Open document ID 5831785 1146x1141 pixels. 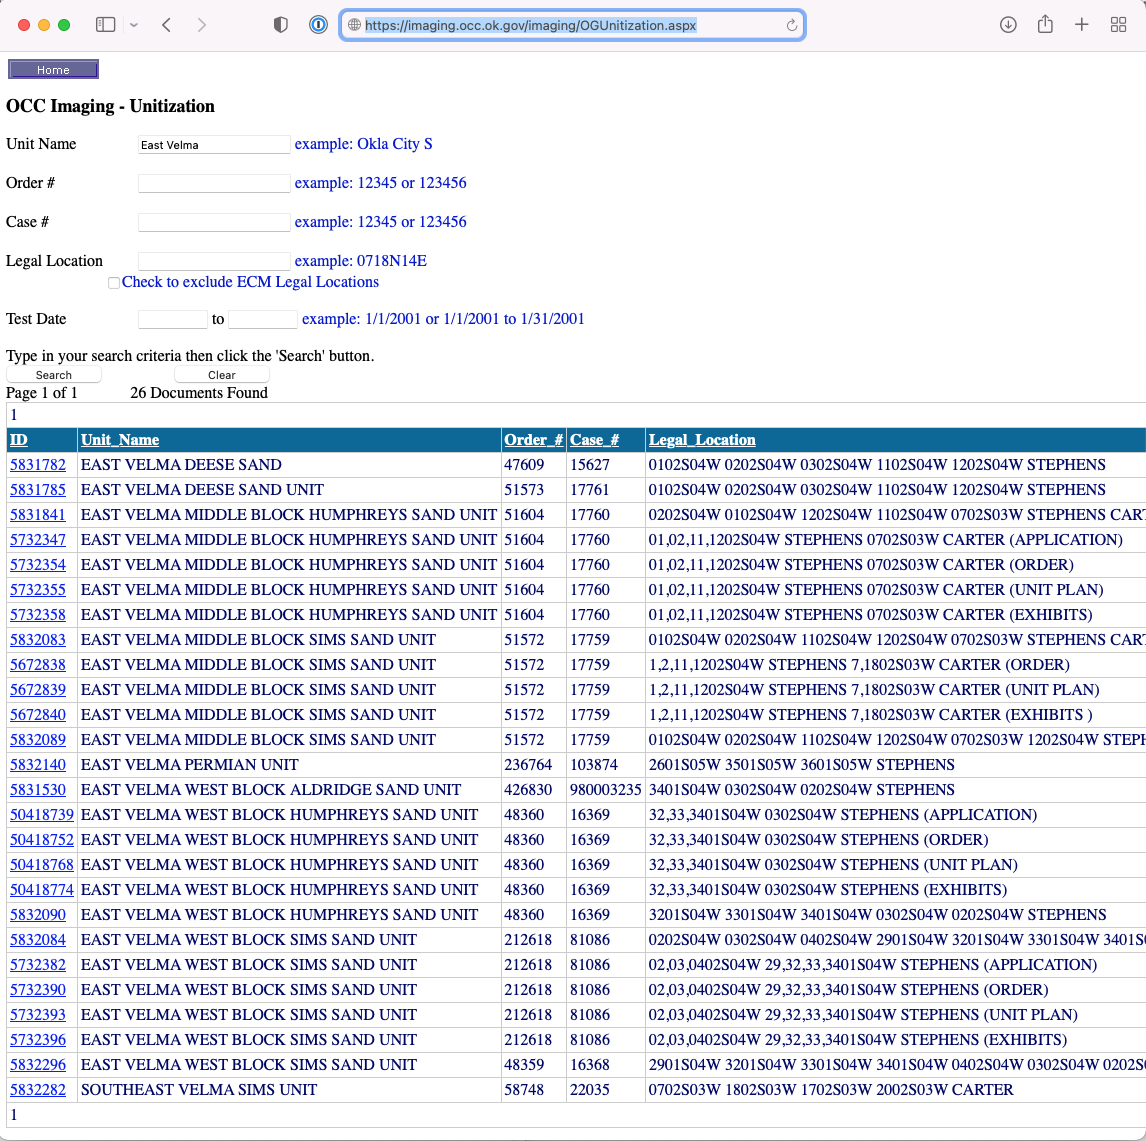[38, 490]
